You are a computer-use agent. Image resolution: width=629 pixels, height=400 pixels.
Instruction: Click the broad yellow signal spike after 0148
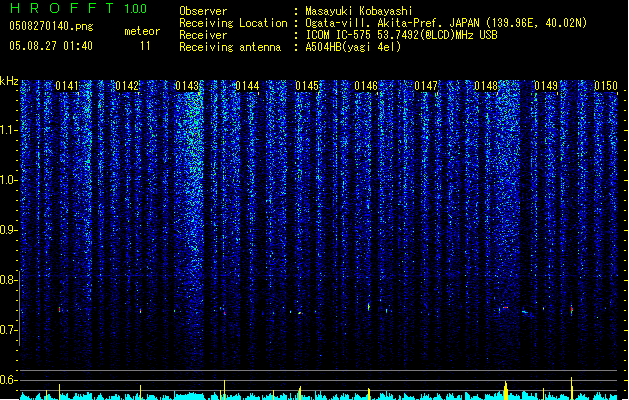[506, 390]
